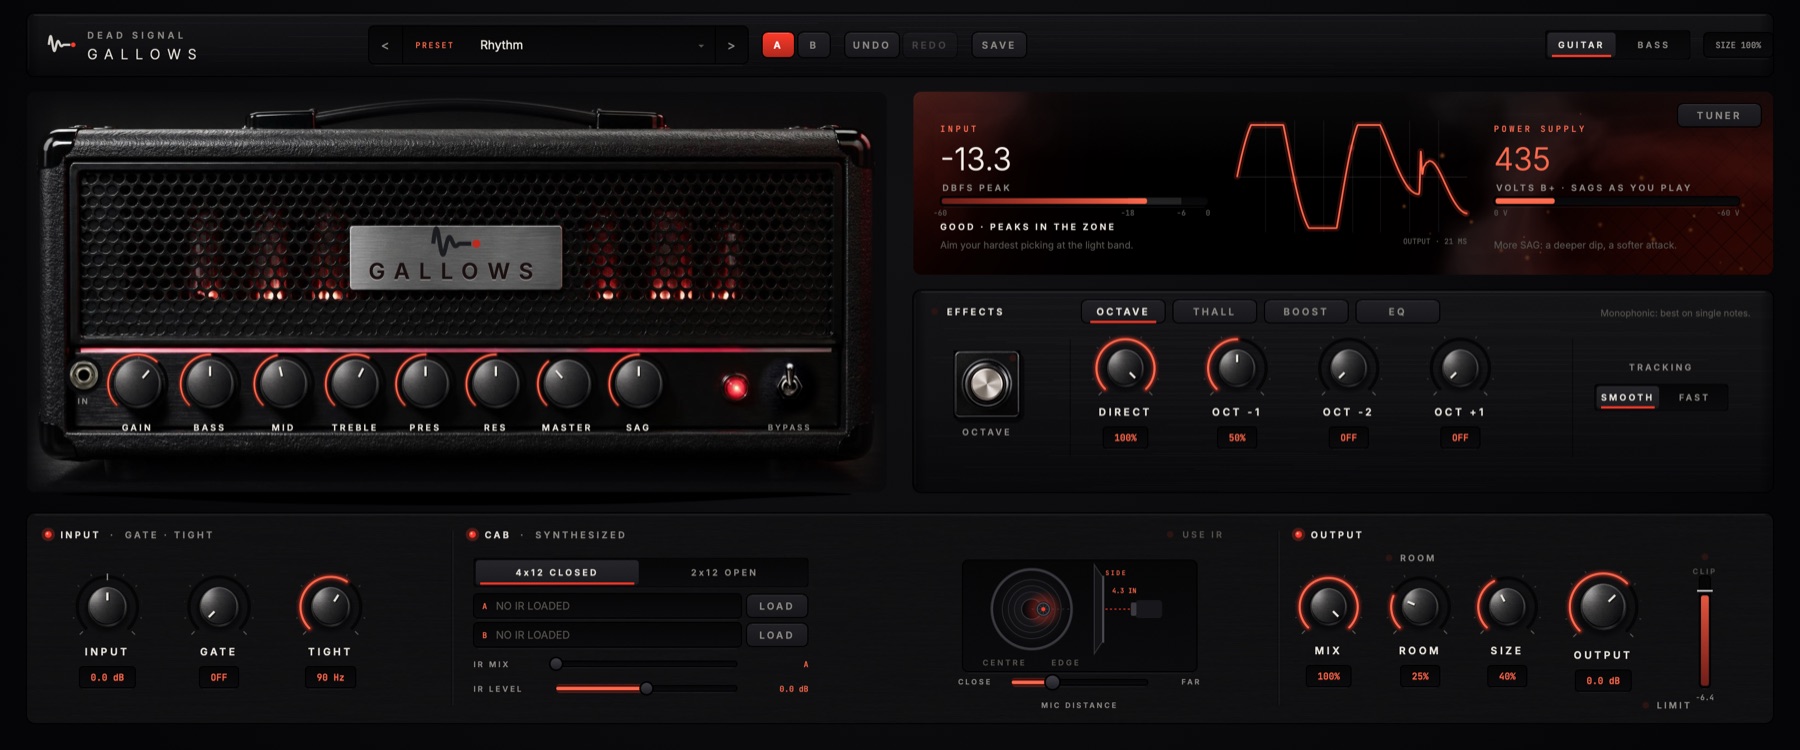Select the 2x12 OPEN cabinet
Viewport: 1800px width, 750px height.
coord(723,572)
